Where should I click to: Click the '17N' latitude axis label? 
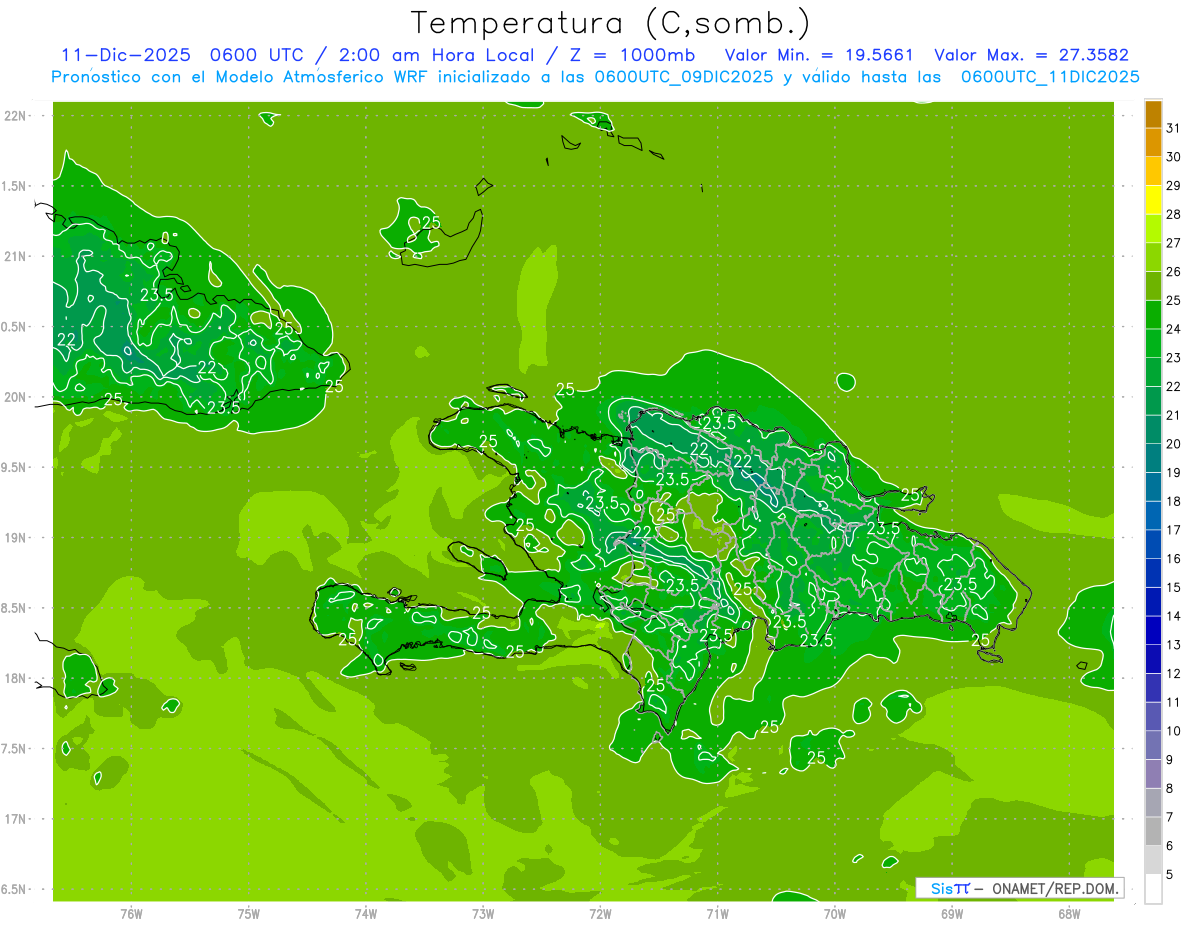point(16,819)
